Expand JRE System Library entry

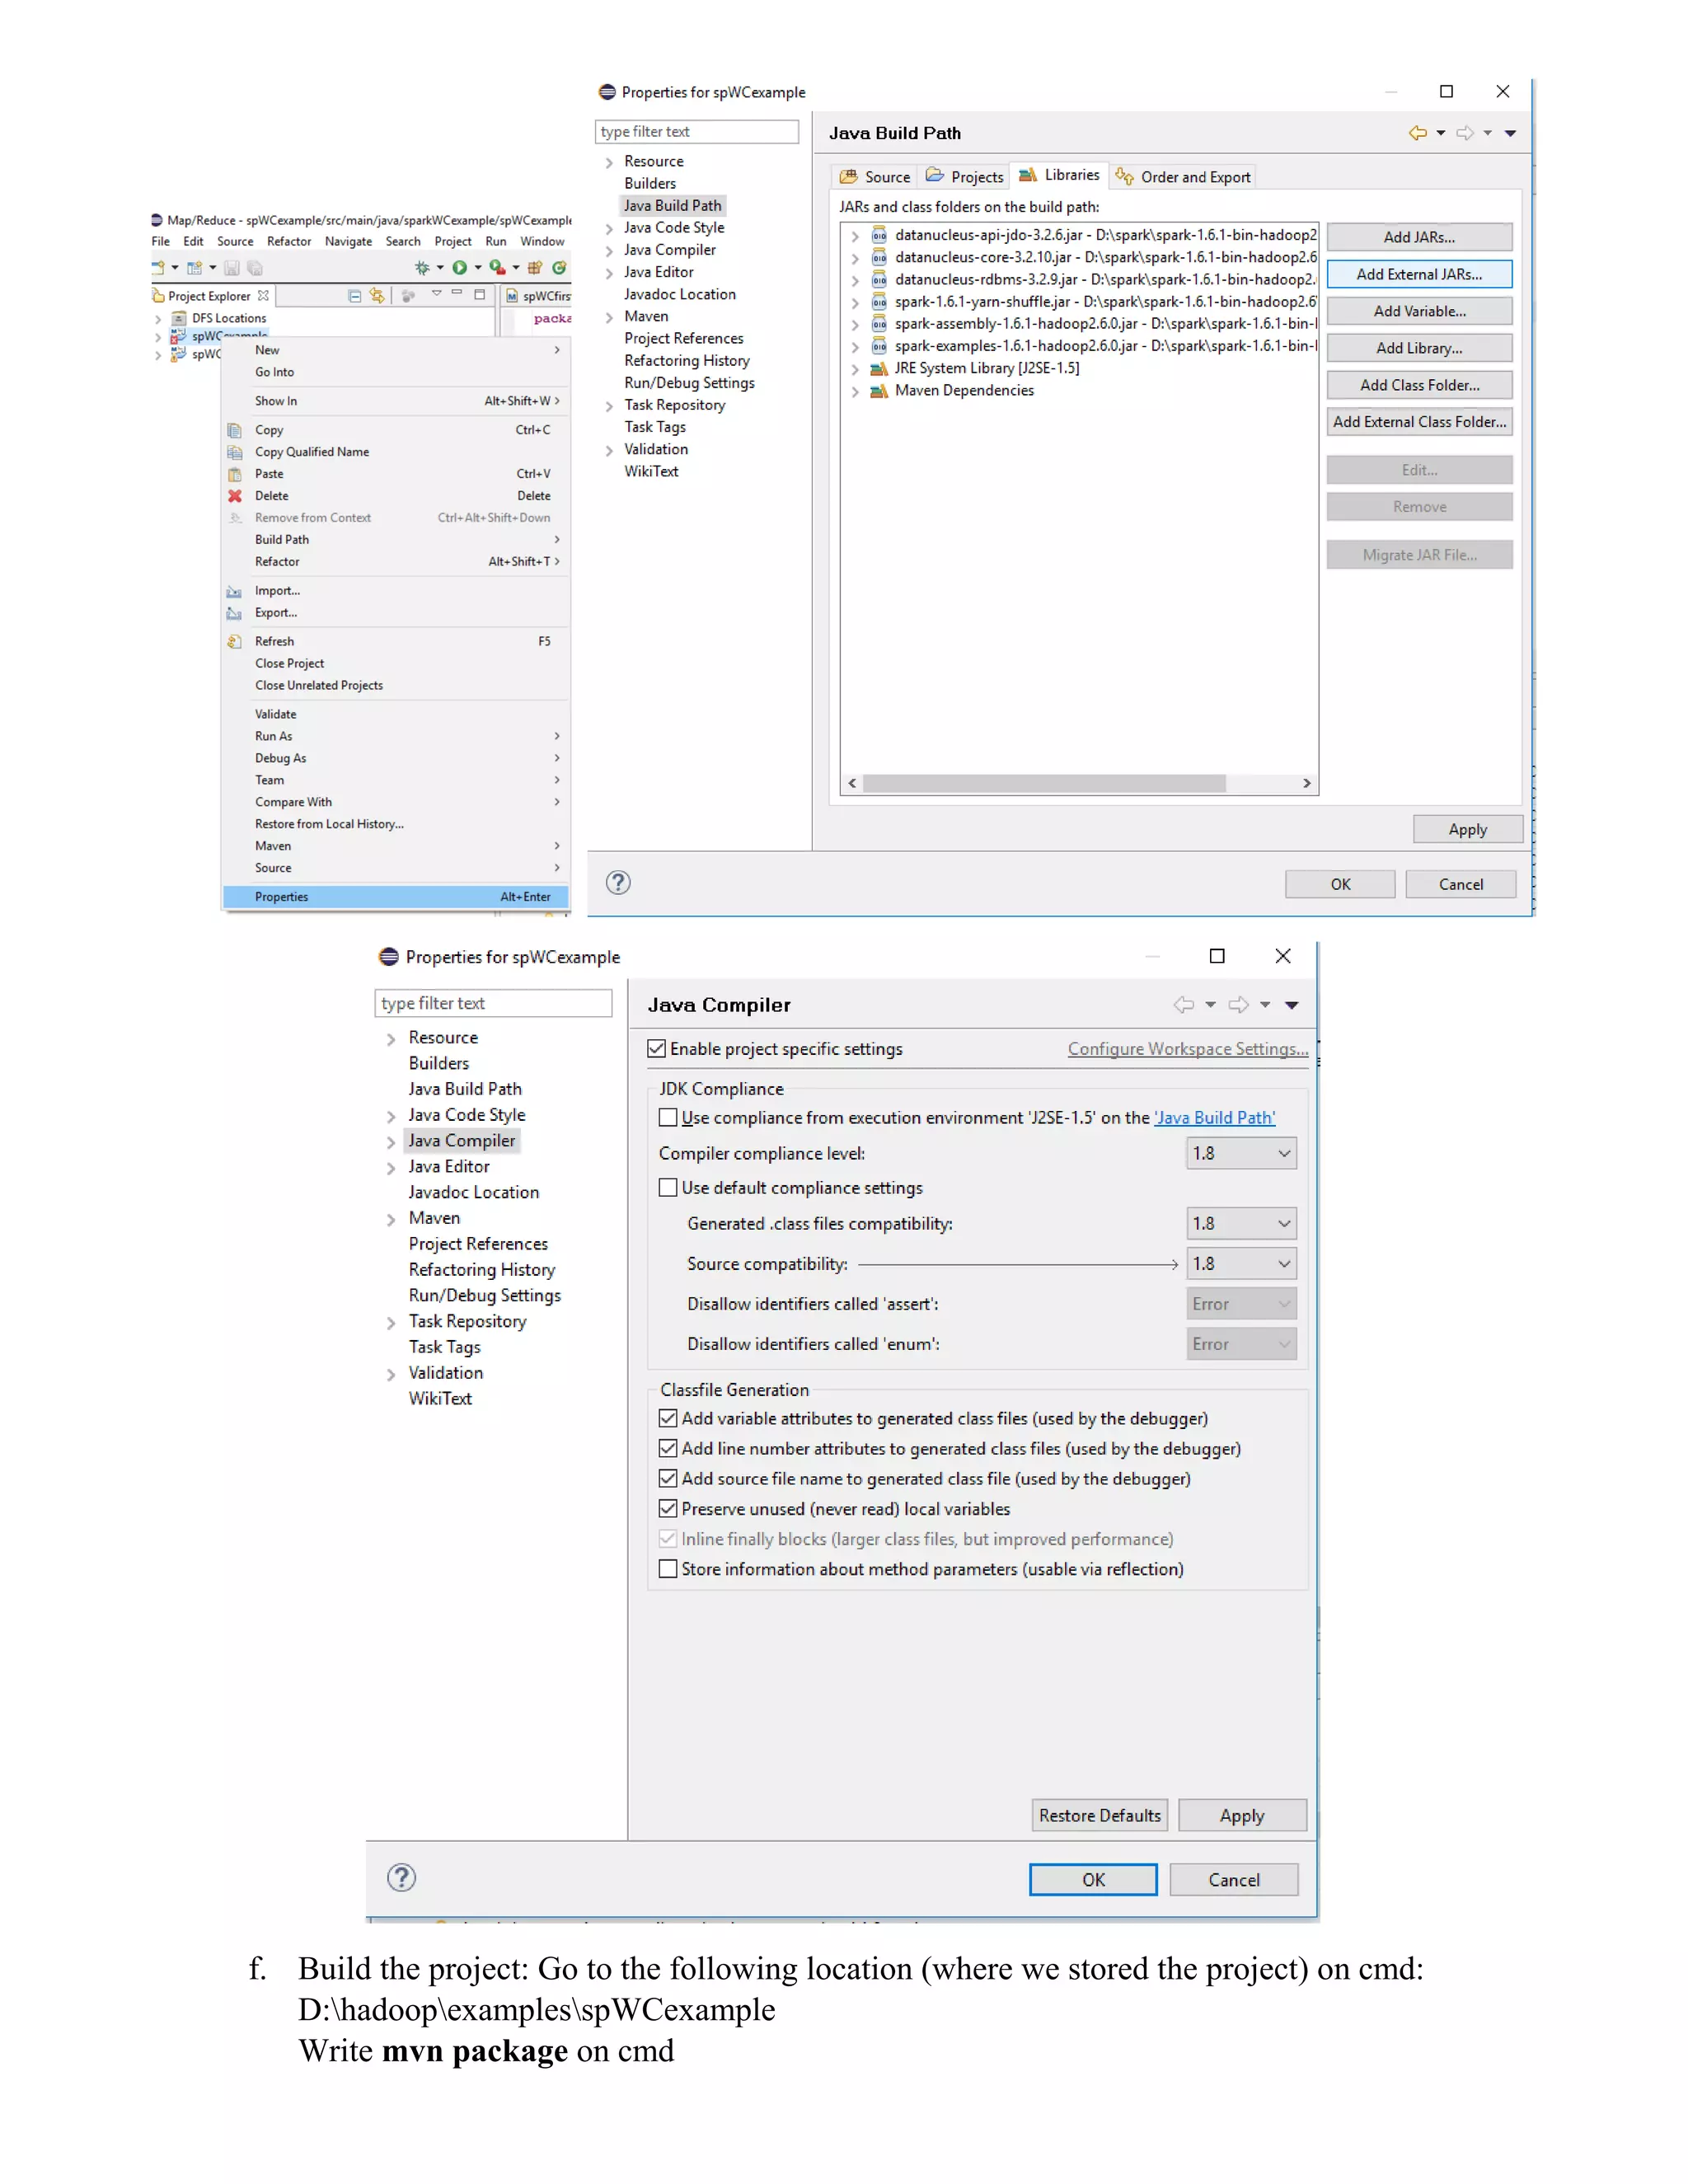(855, 369)
